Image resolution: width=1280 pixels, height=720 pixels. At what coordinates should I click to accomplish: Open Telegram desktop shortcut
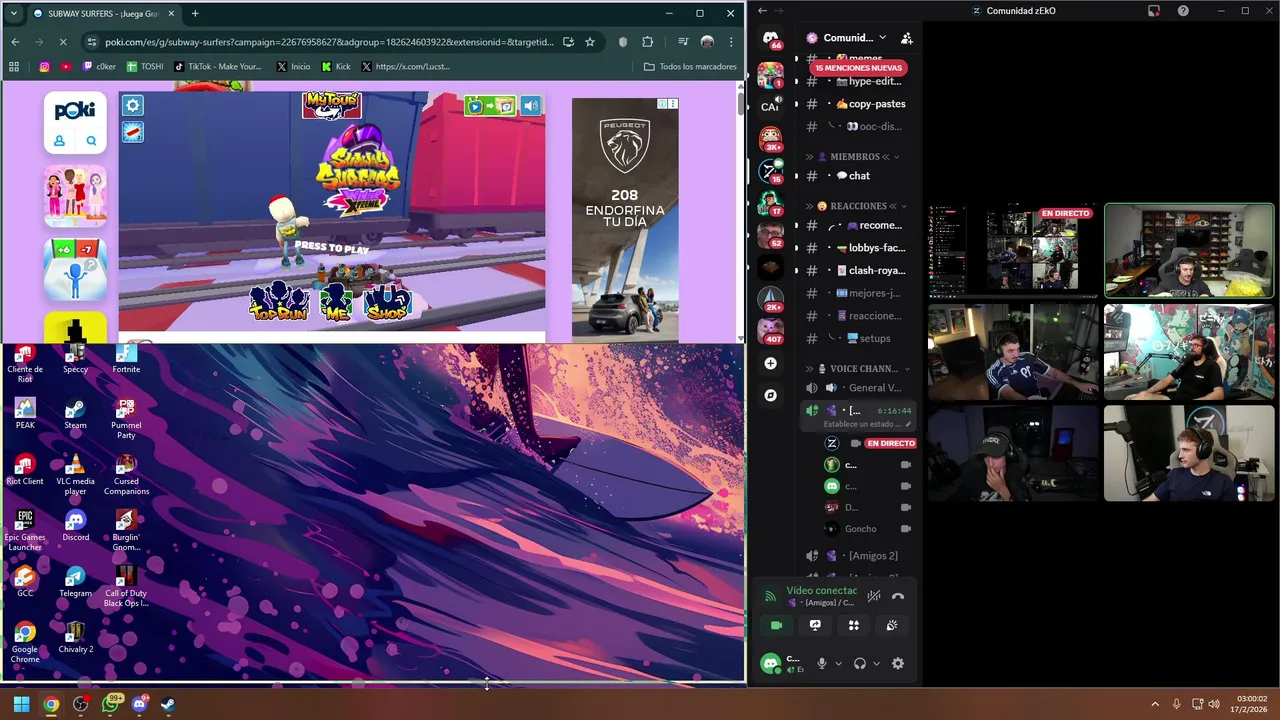click(75, 582)
